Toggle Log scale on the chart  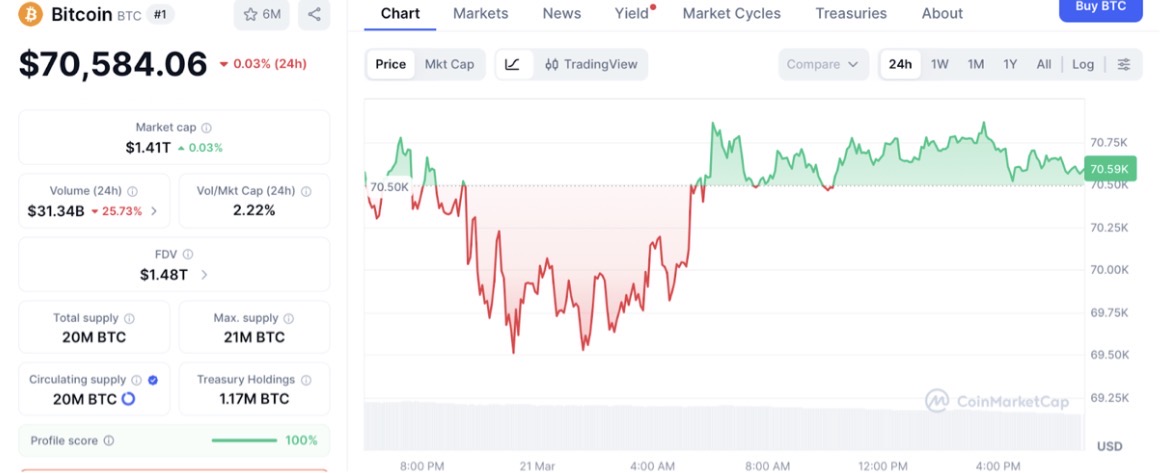pyautogui.click(x=1083, y=64)
